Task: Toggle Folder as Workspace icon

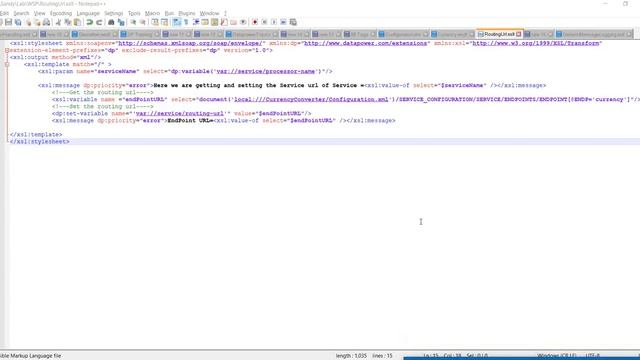Action: click(233, 22)
